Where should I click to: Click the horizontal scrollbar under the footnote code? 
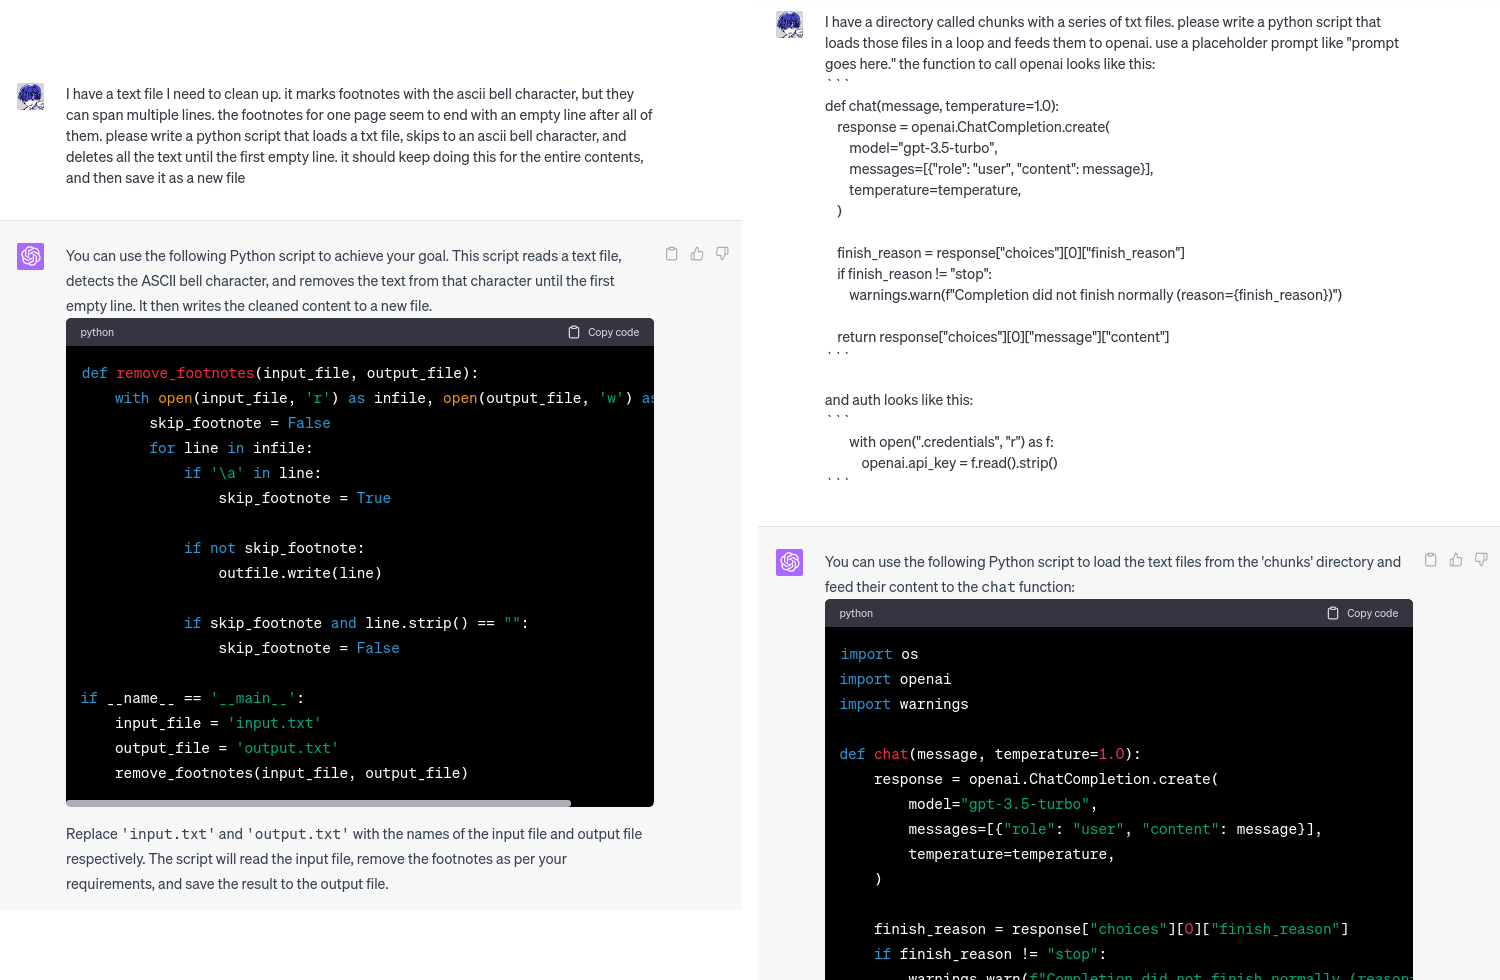pos(318,802)
